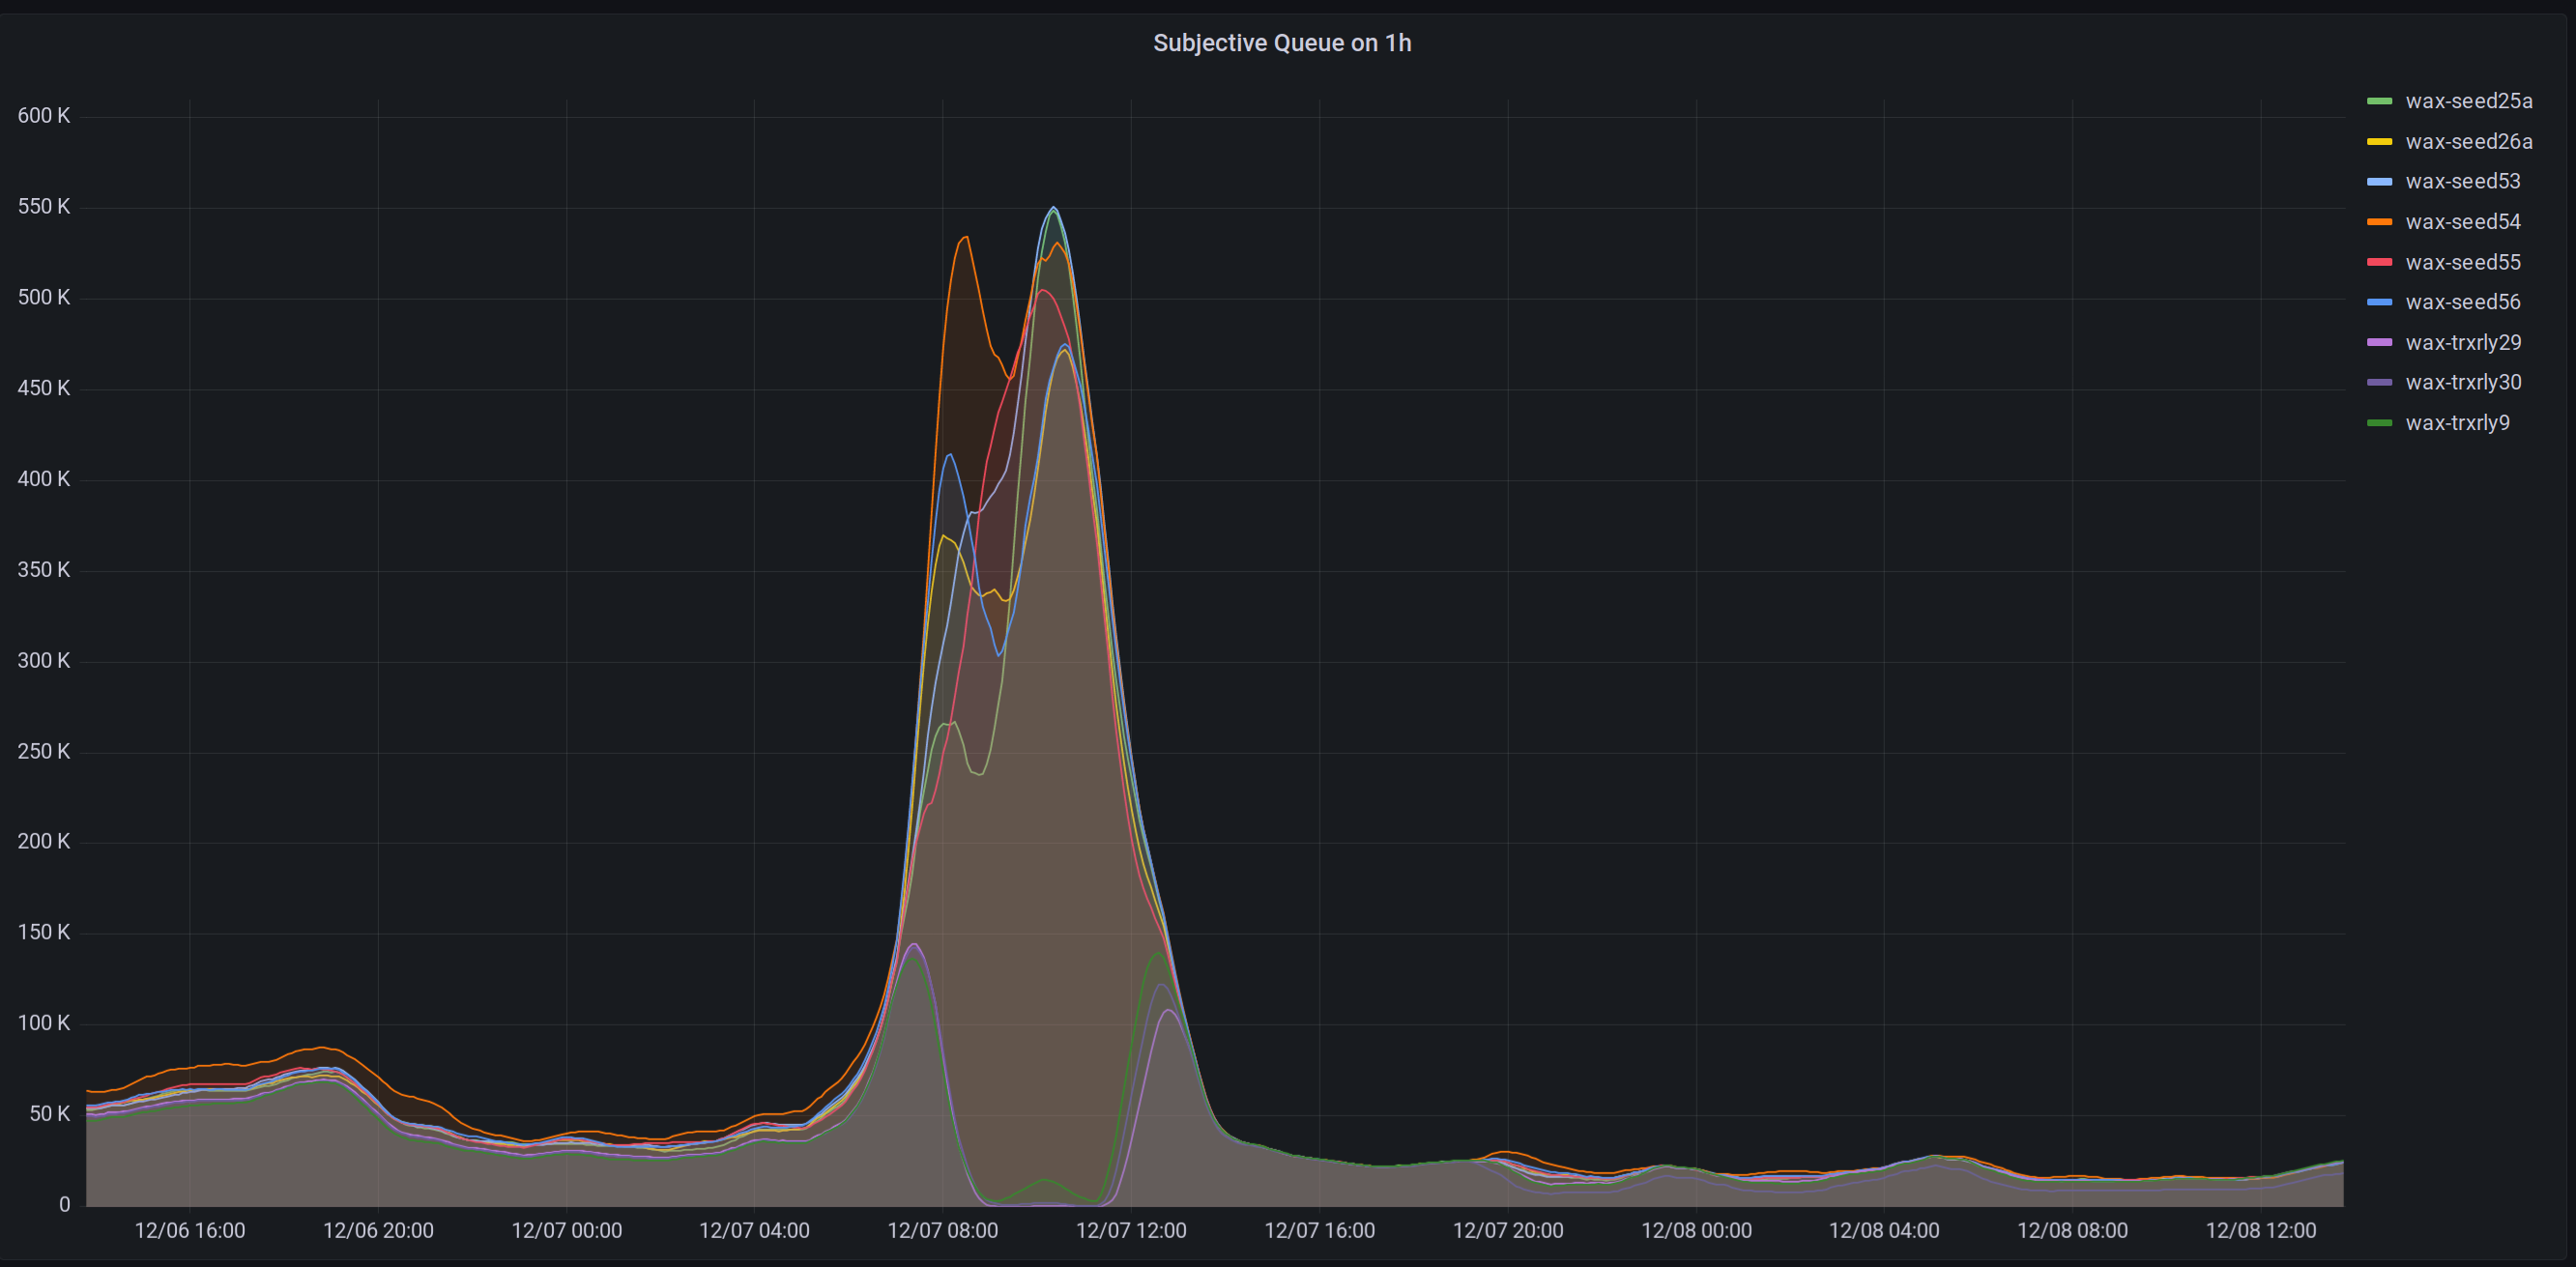Click the wax-trxrly29 legend label
This screenshot has height=1267, width=2576.
[x=2462, y=342]
